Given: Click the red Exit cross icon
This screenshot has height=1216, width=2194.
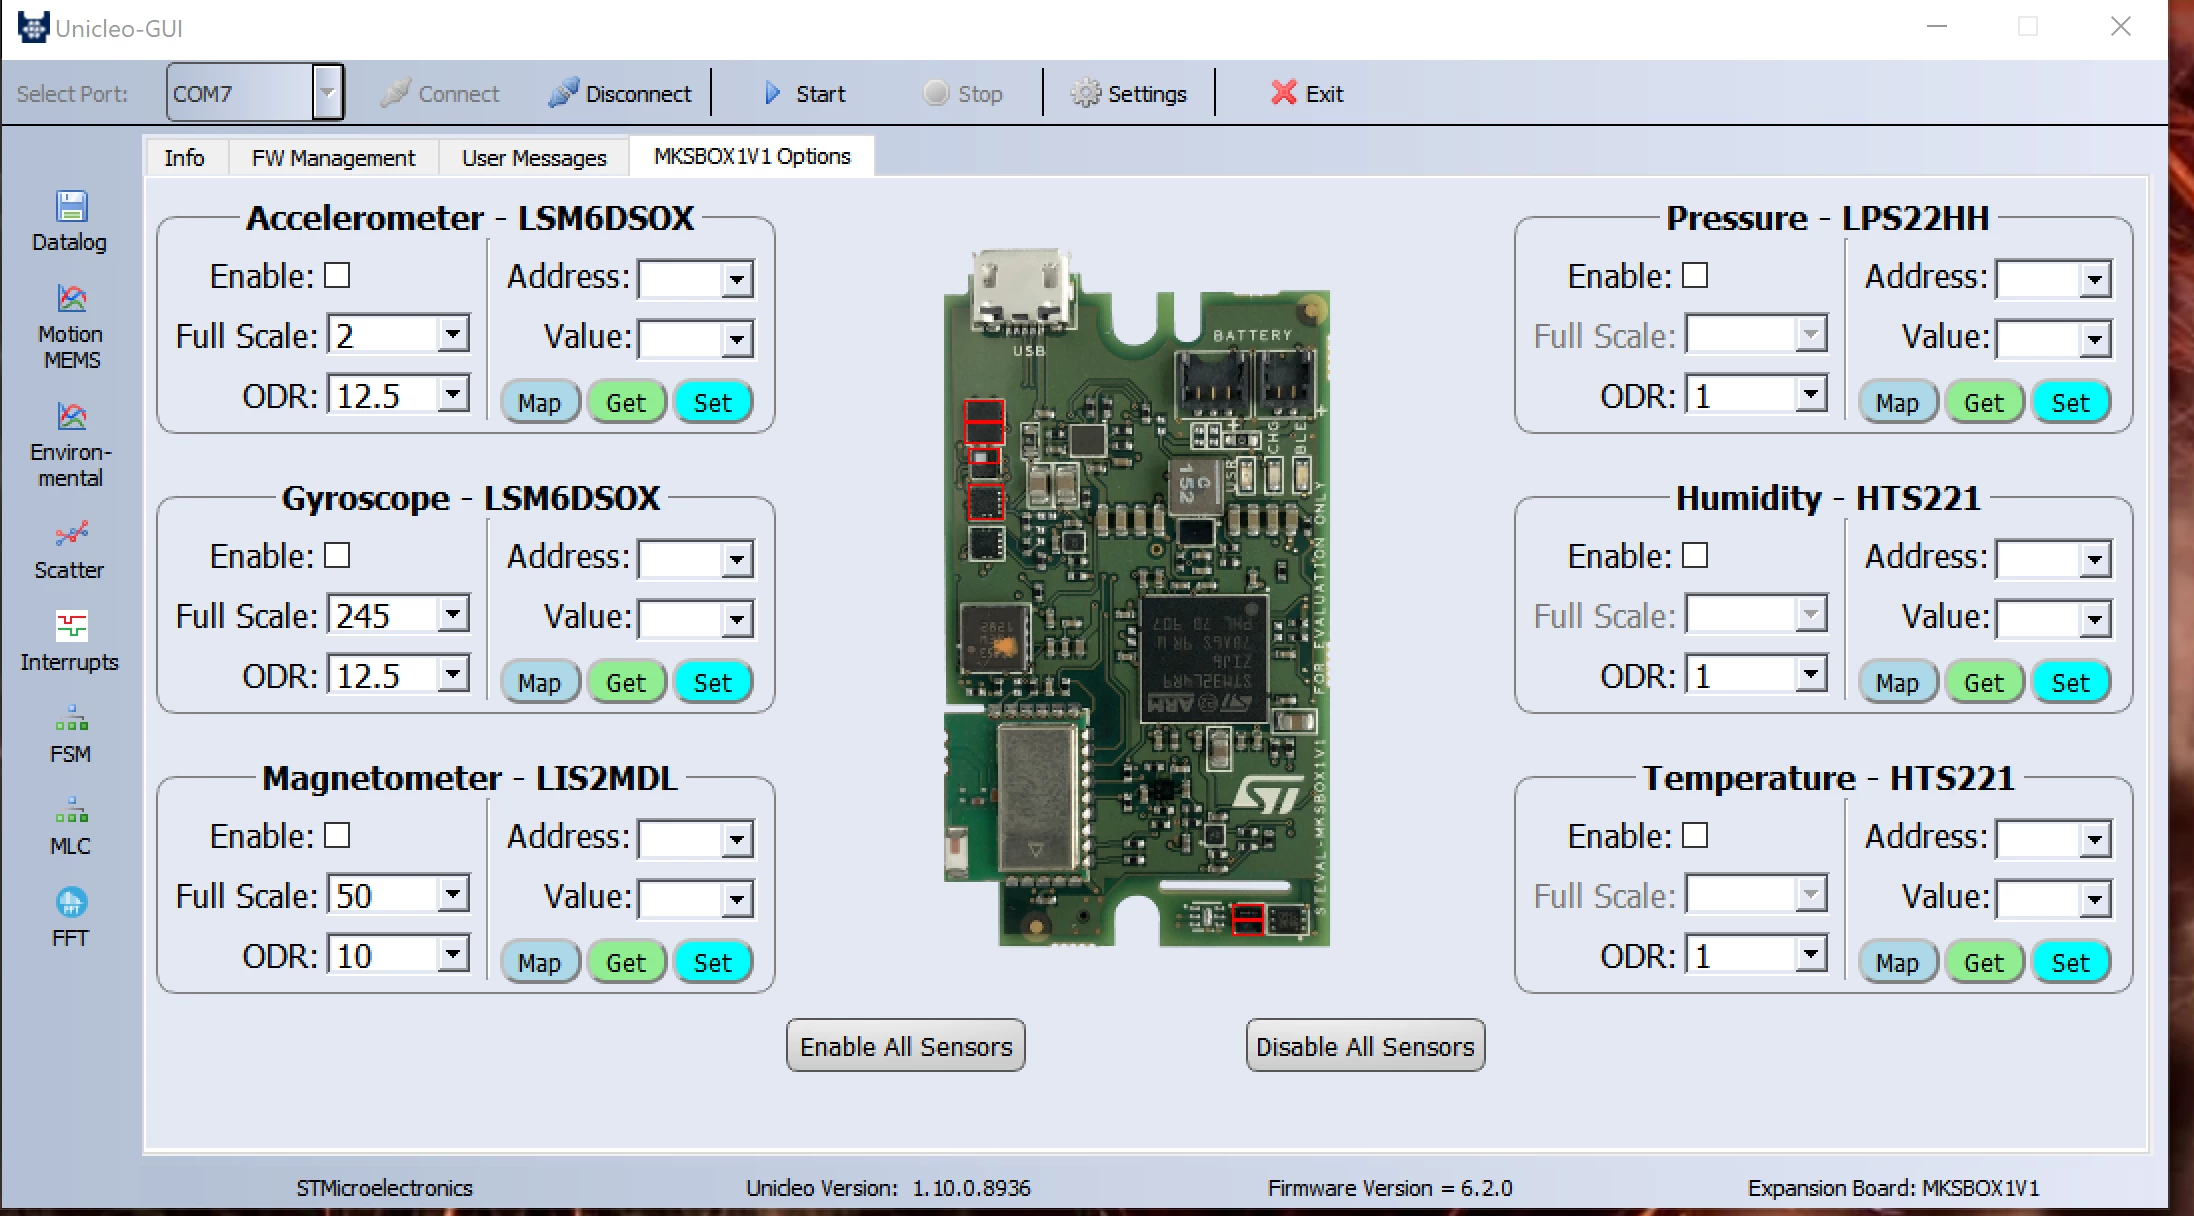Looking at the screenshot, I should tap(1284, 93).
